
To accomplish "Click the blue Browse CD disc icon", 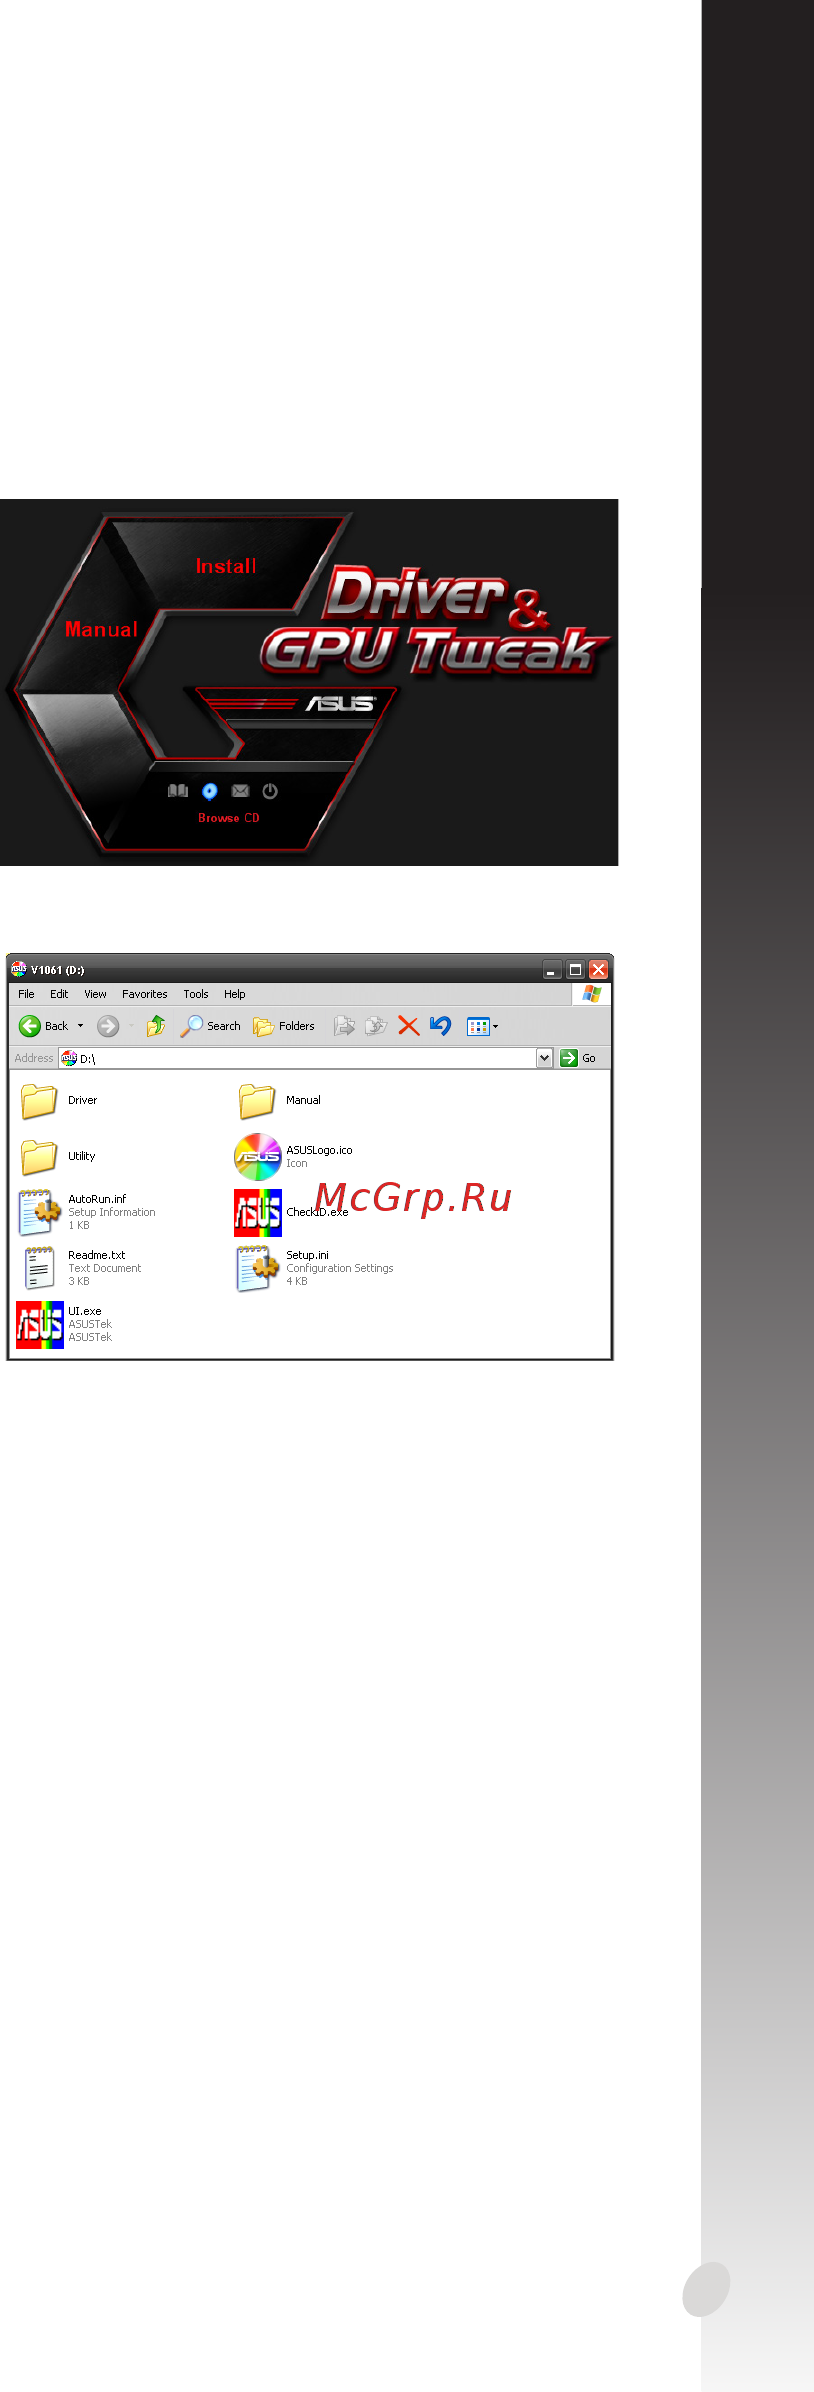I will [x=209, y=791].
